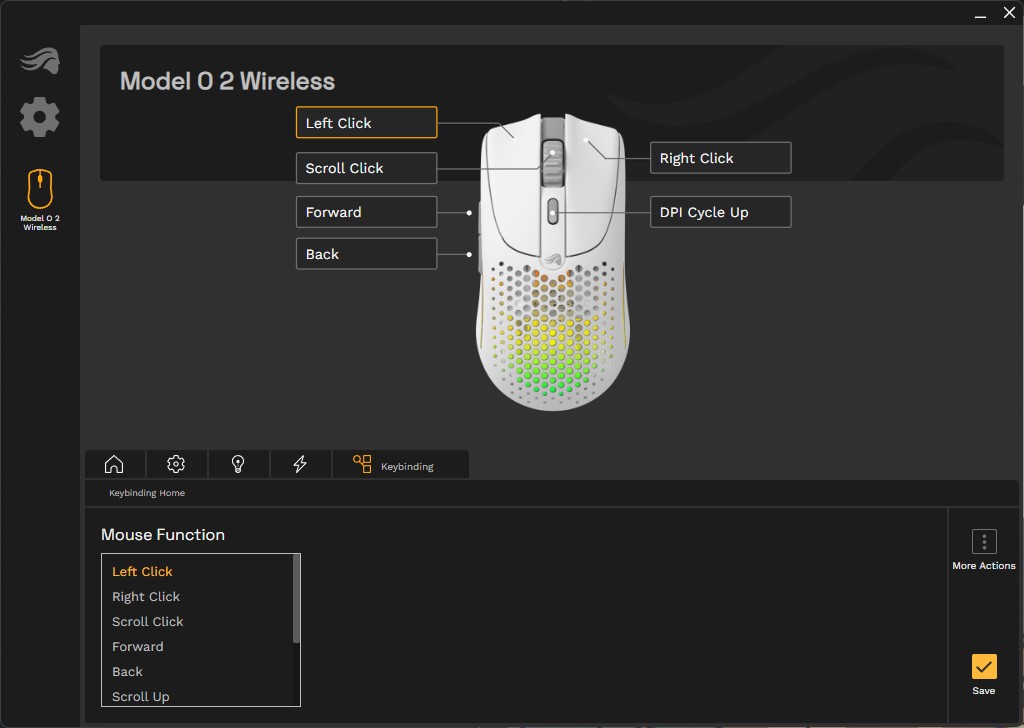Select the Back binding box
The width and height of the screenshot is (1024, 728).
click(366, 254)
